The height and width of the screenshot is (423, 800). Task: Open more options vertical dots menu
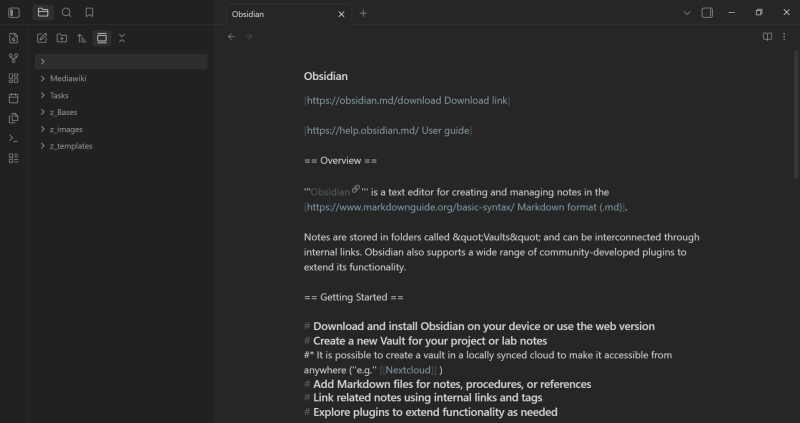[784, 37]
